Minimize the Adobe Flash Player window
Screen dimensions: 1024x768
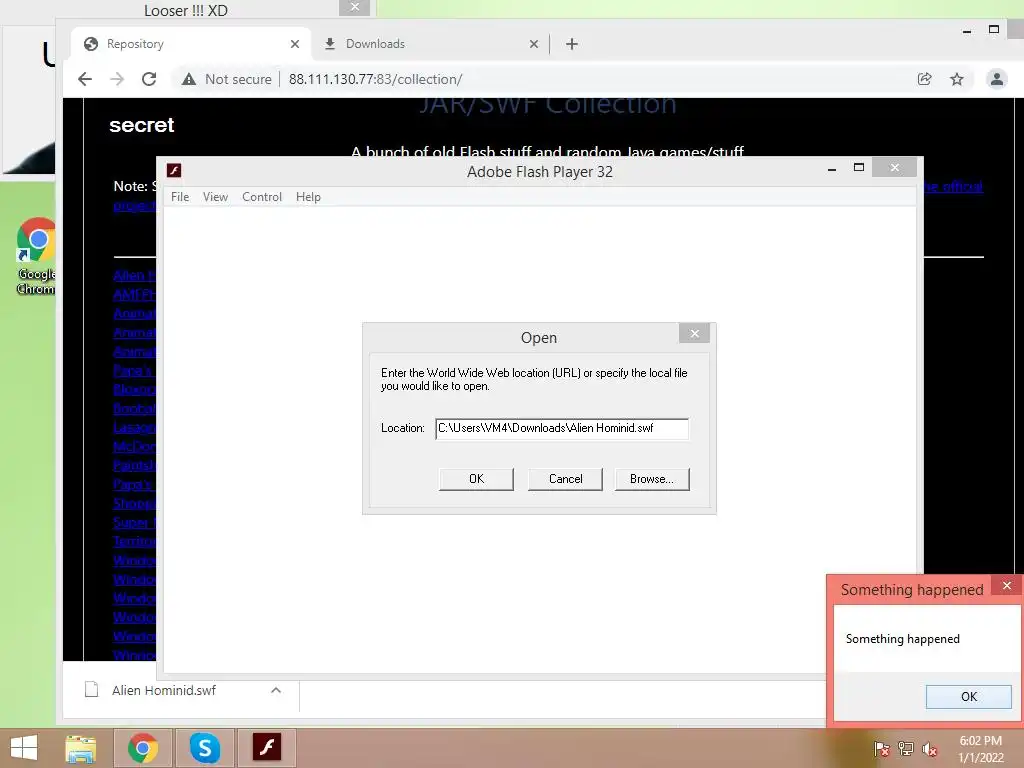point(831,168)
